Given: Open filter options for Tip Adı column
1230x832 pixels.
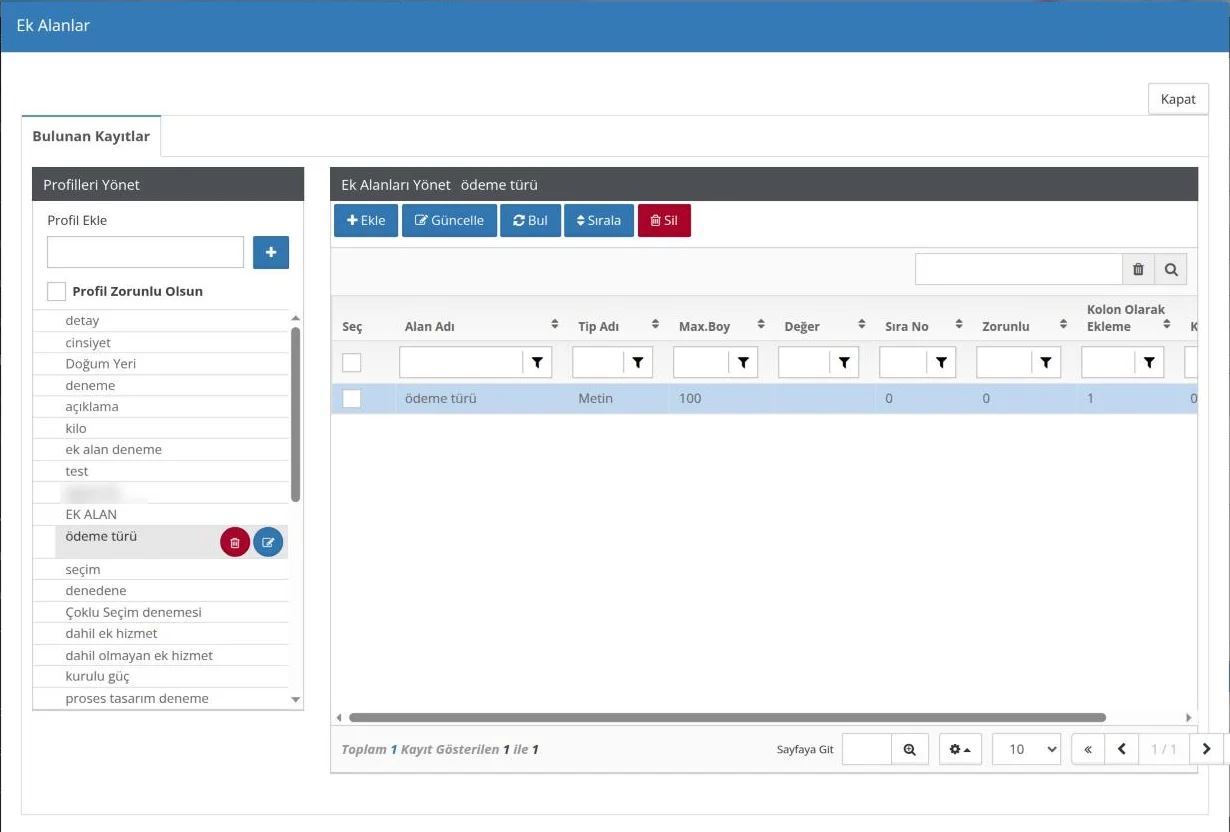Looking at the screenshot, I should click(x=638, y=362).
